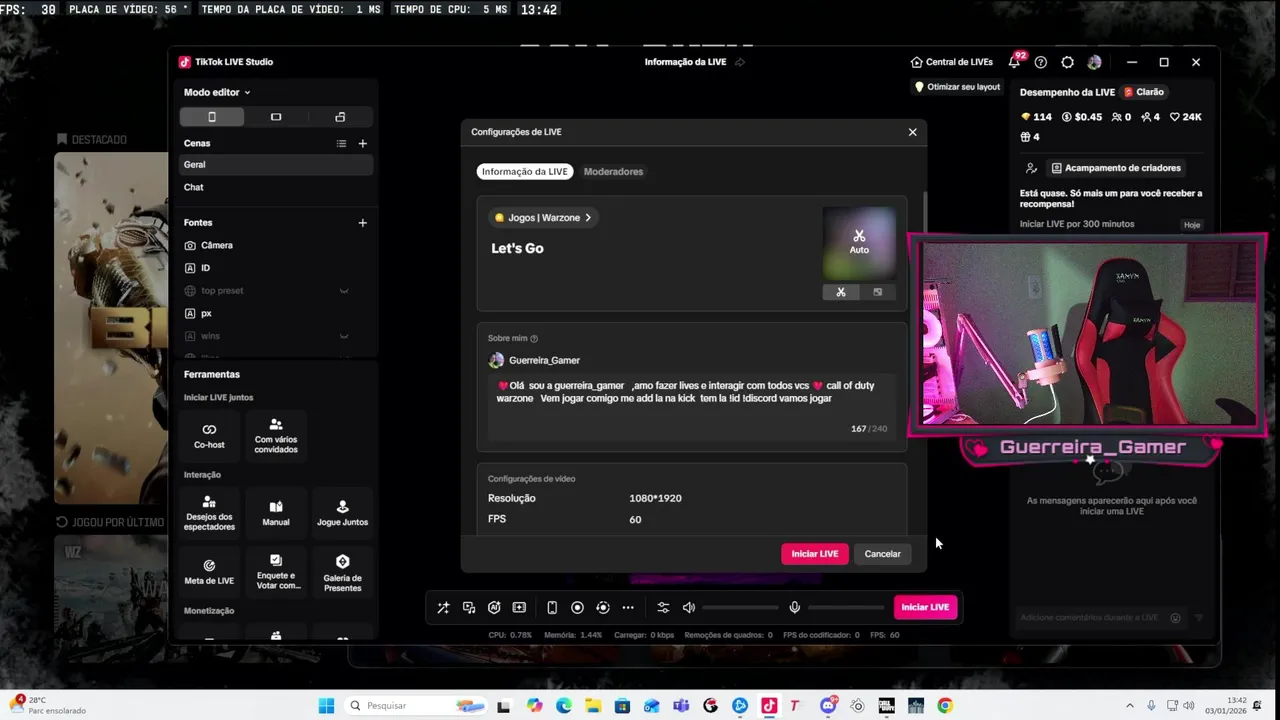Screen dimensions: 1280x720
Task: Show the hidden wins source
Action: click(344, 336)
